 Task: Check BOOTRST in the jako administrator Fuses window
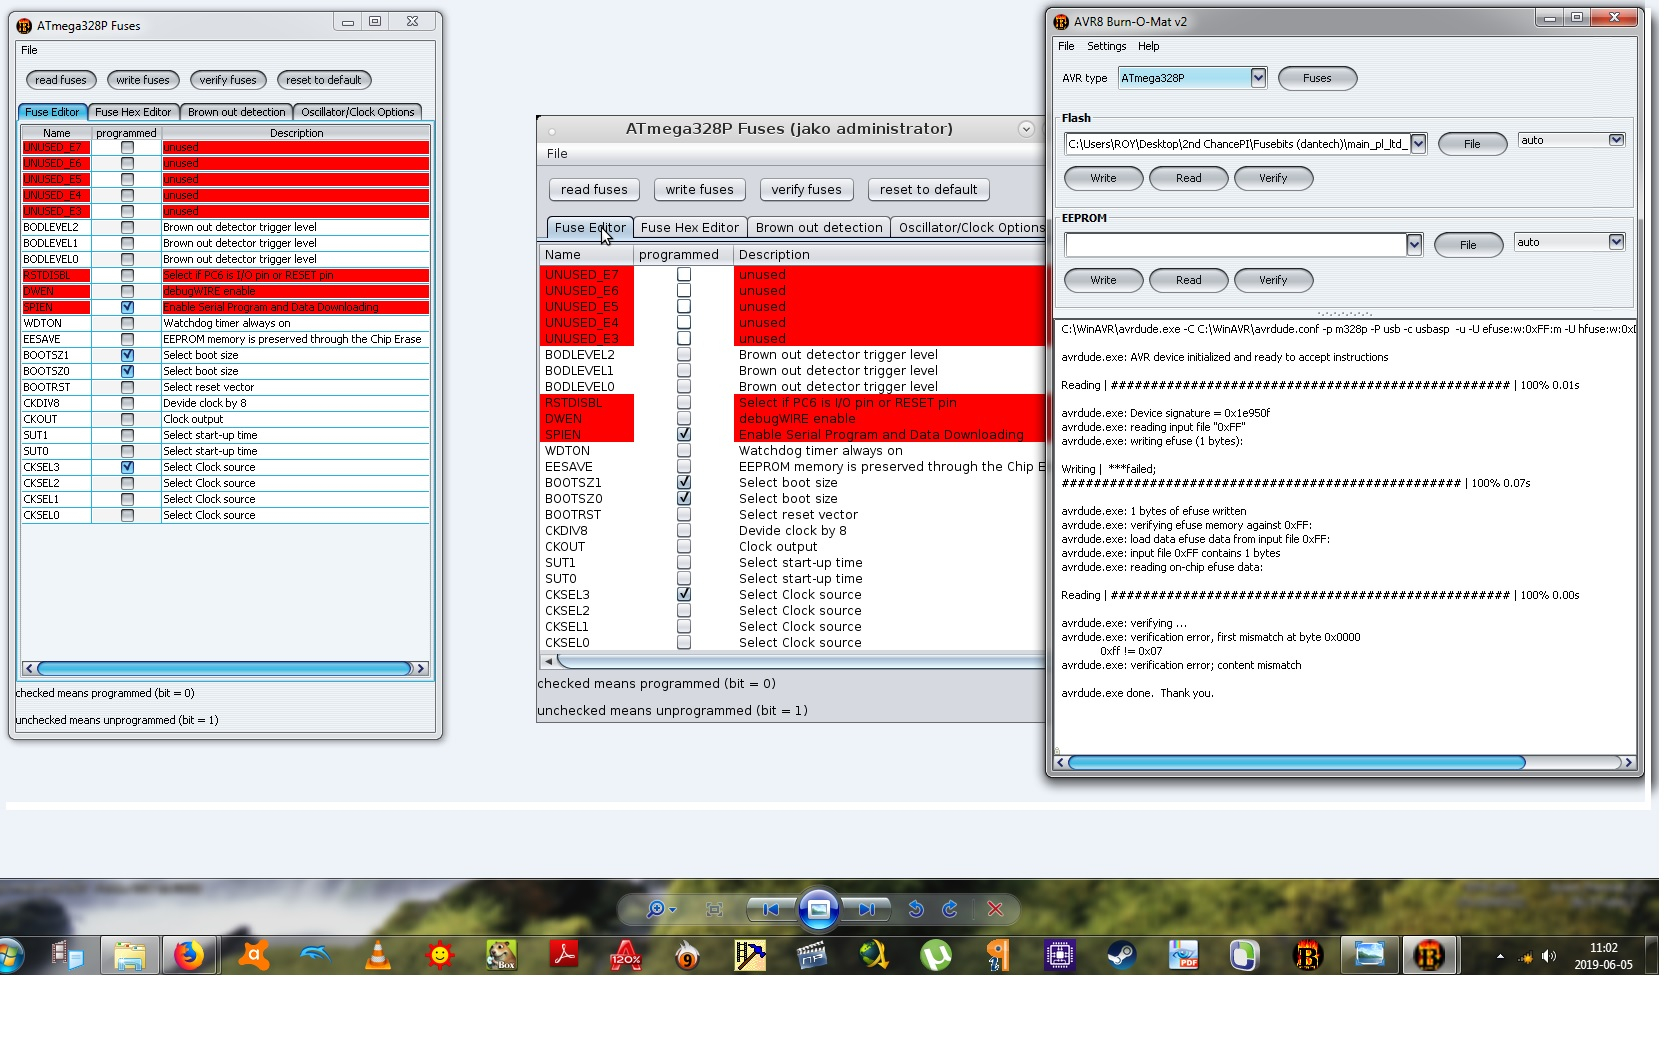click(684, 515)
